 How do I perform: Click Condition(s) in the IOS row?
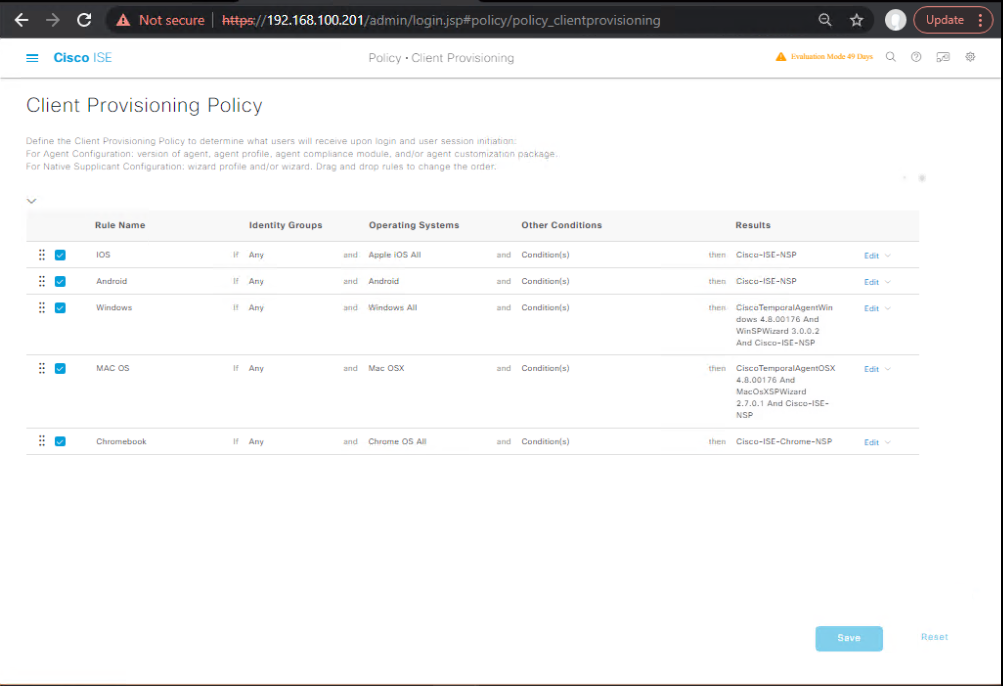click(x=545, y=255)
